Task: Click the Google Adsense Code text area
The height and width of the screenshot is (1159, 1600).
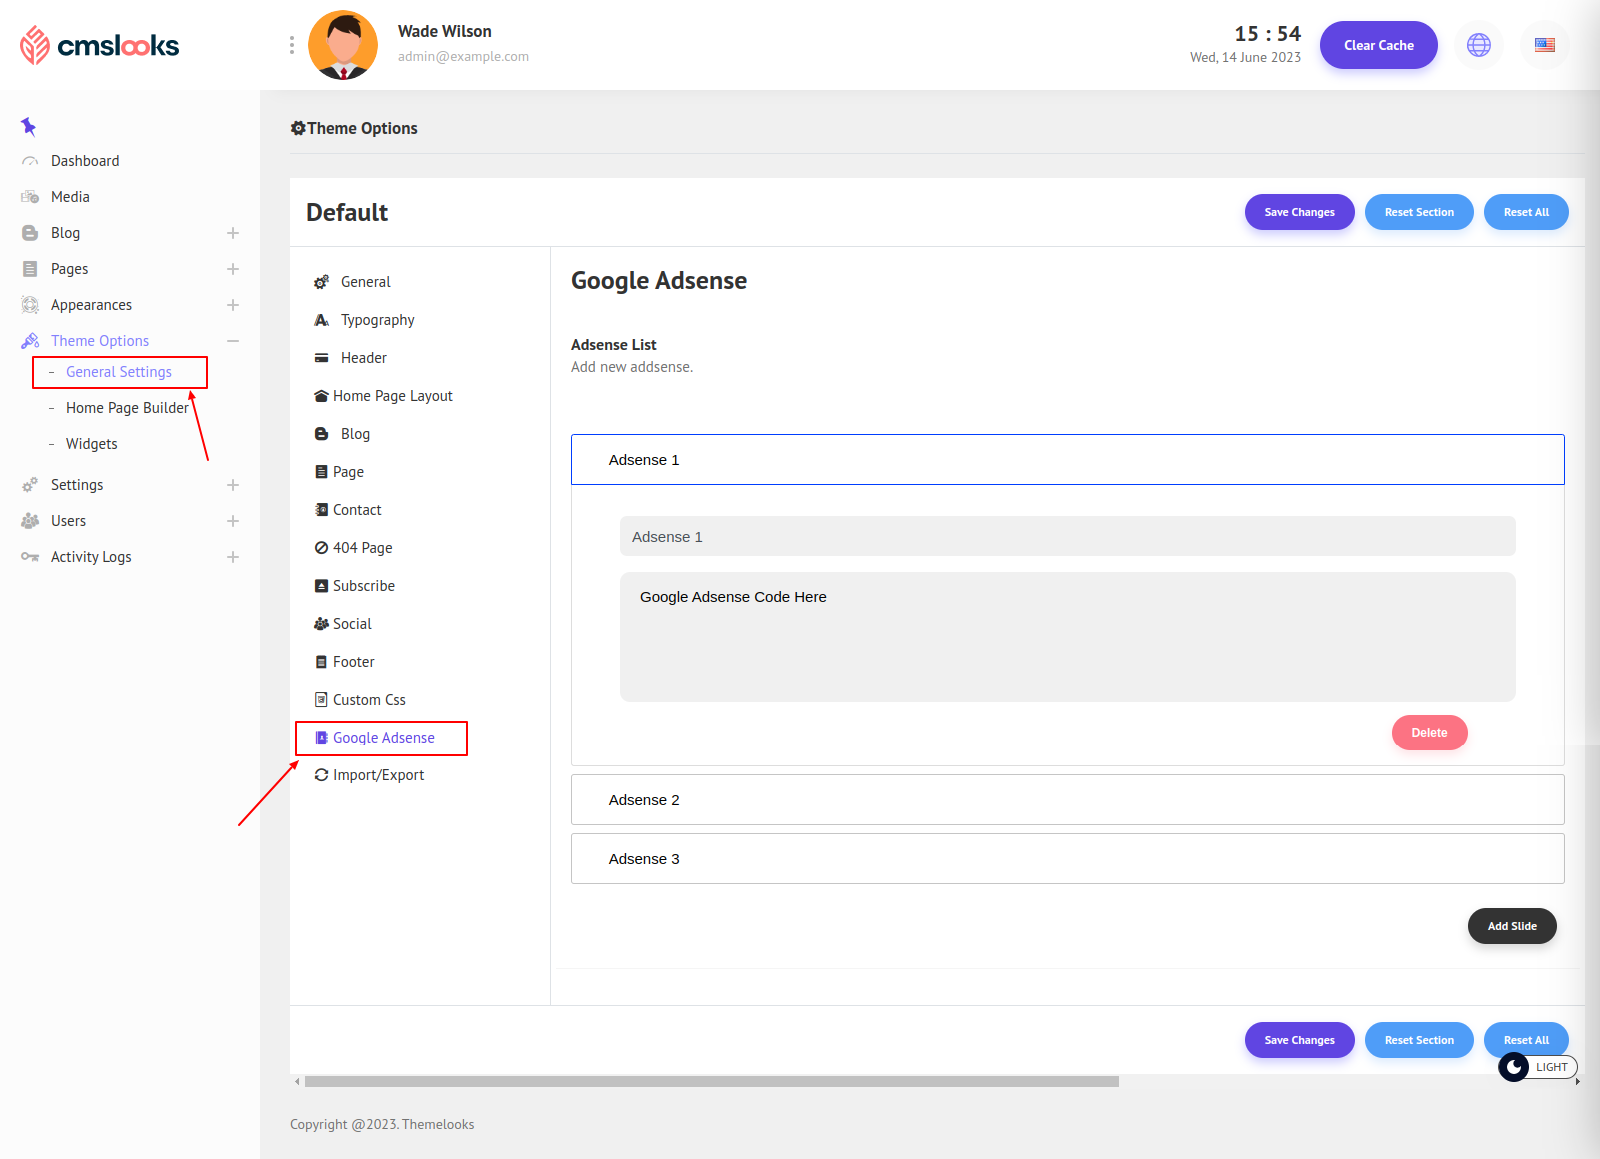Action: pos(1067,637)
